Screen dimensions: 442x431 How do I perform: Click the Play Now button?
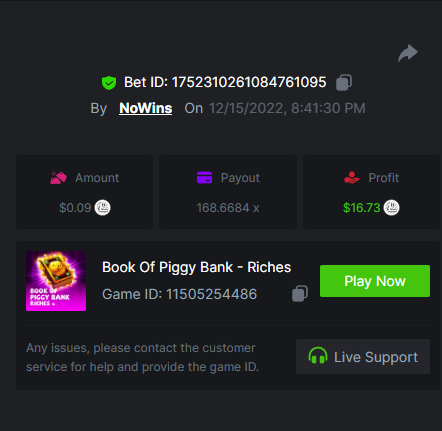tap(375, 281)
